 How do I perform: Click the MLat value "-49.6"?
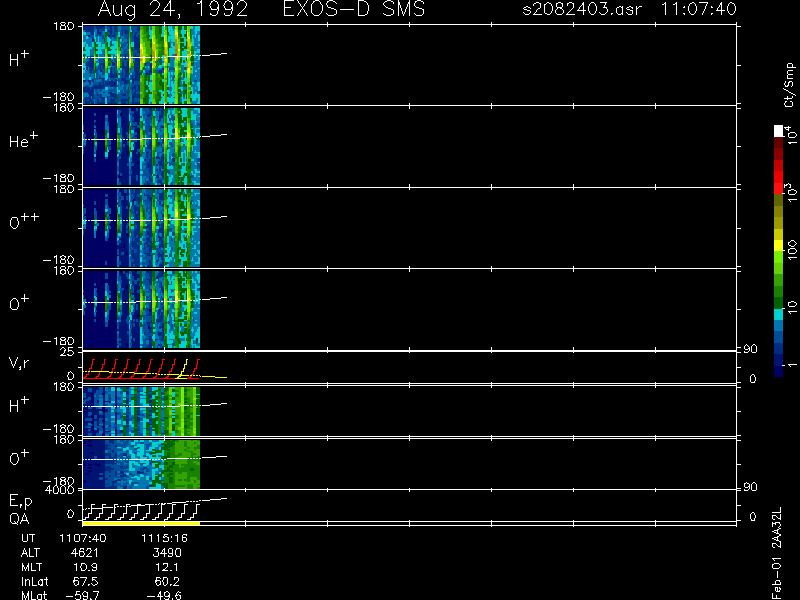[x=164, y=595]
